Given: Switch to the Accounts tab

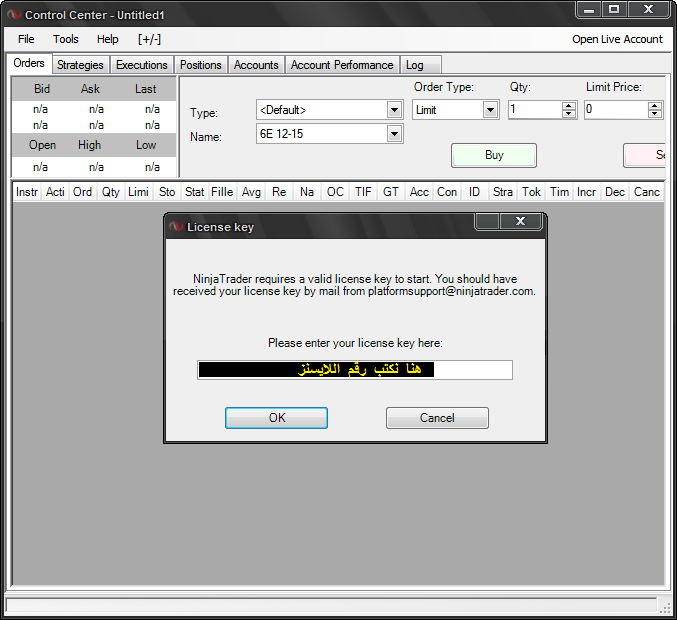Looking at the screenshot, I should click(x=256, y=65).
